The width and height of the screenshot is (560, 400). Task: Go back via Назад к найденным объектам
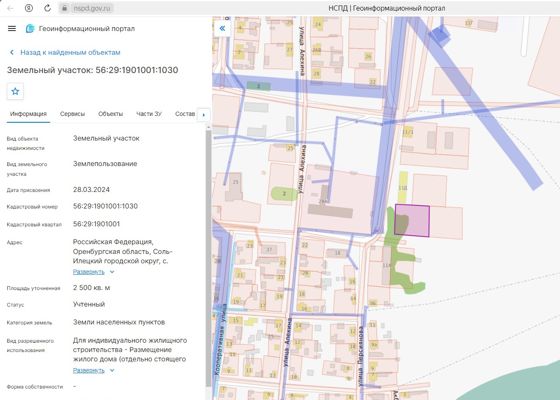pos(70,52)
